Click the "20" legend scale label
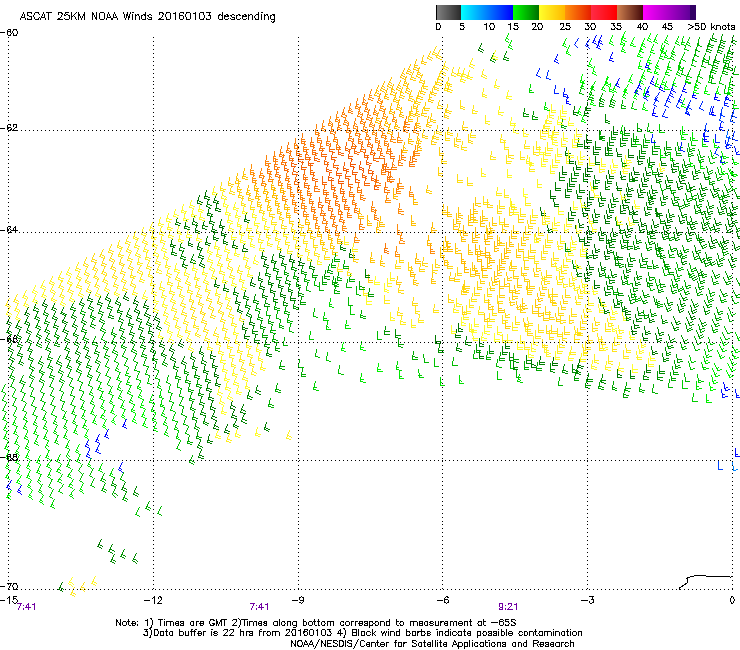Viewport: 740px width, 650px height. tap(537, 27)
